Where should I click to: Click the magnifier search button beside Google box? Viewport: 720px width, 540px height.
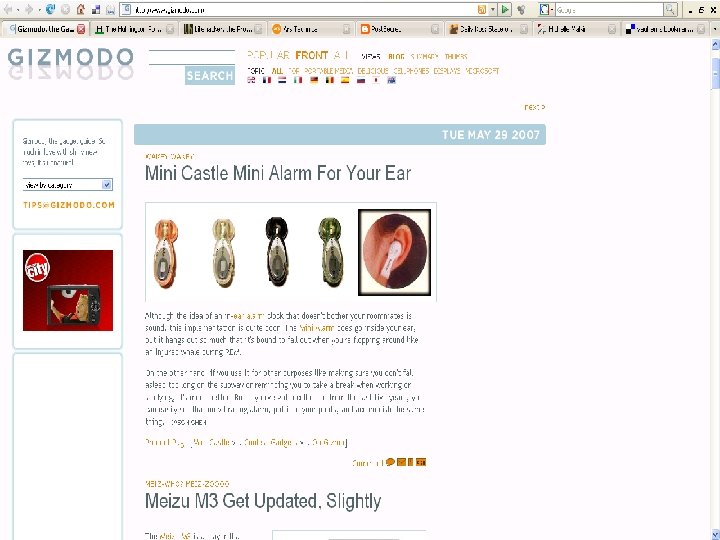tap(670, 9)
